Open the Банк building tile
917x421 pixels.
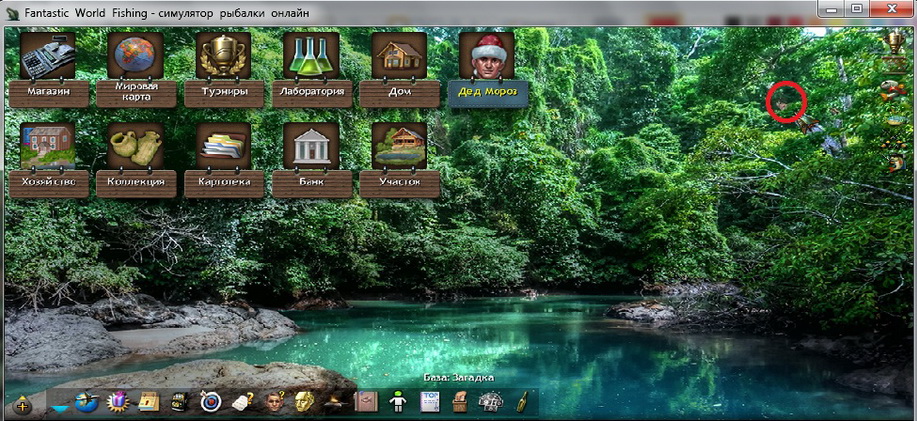point(312,160)
